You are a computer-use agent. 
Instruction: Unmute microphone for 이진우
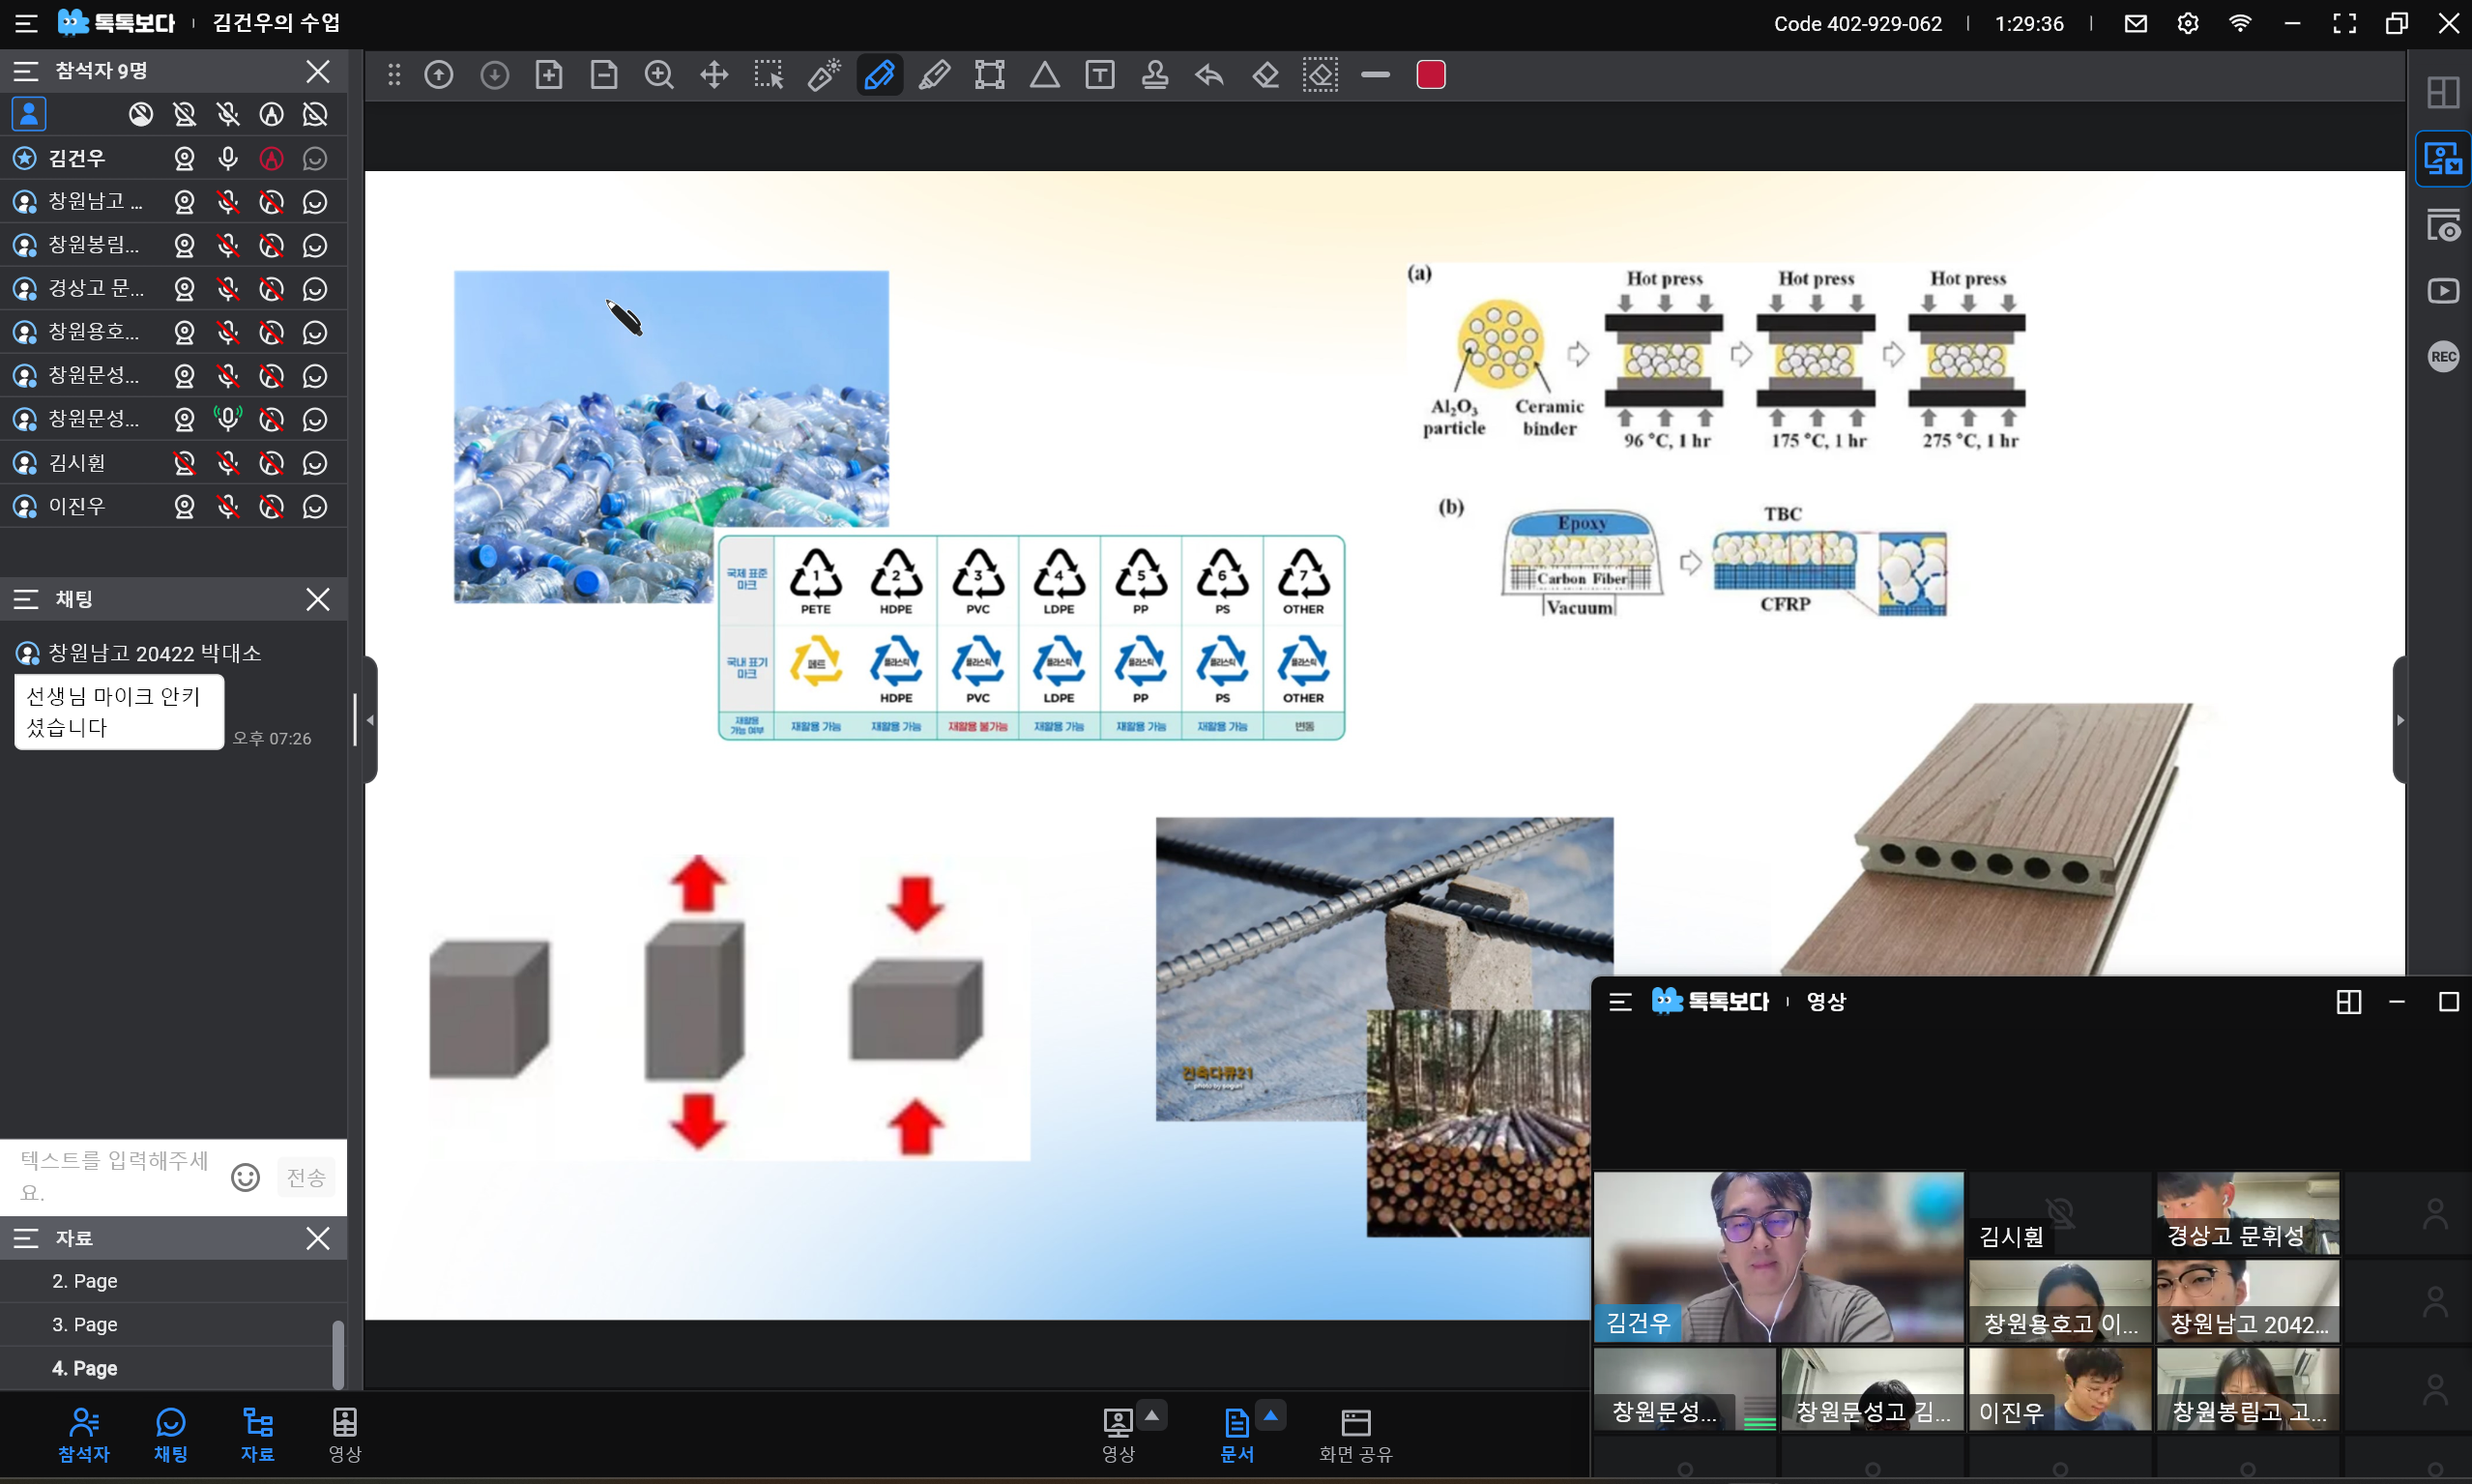click(x=228, y=506)
